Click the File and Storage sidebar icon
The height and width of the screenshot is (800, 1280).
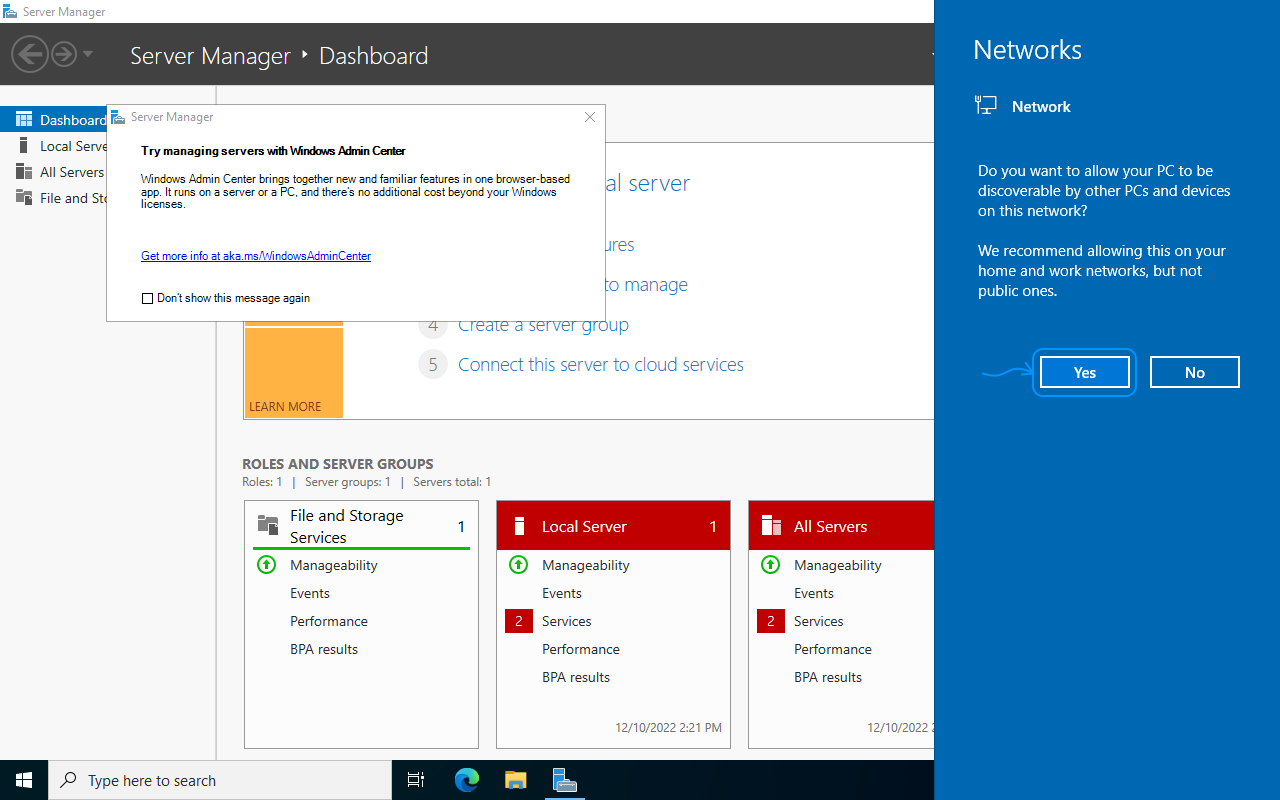24,198
